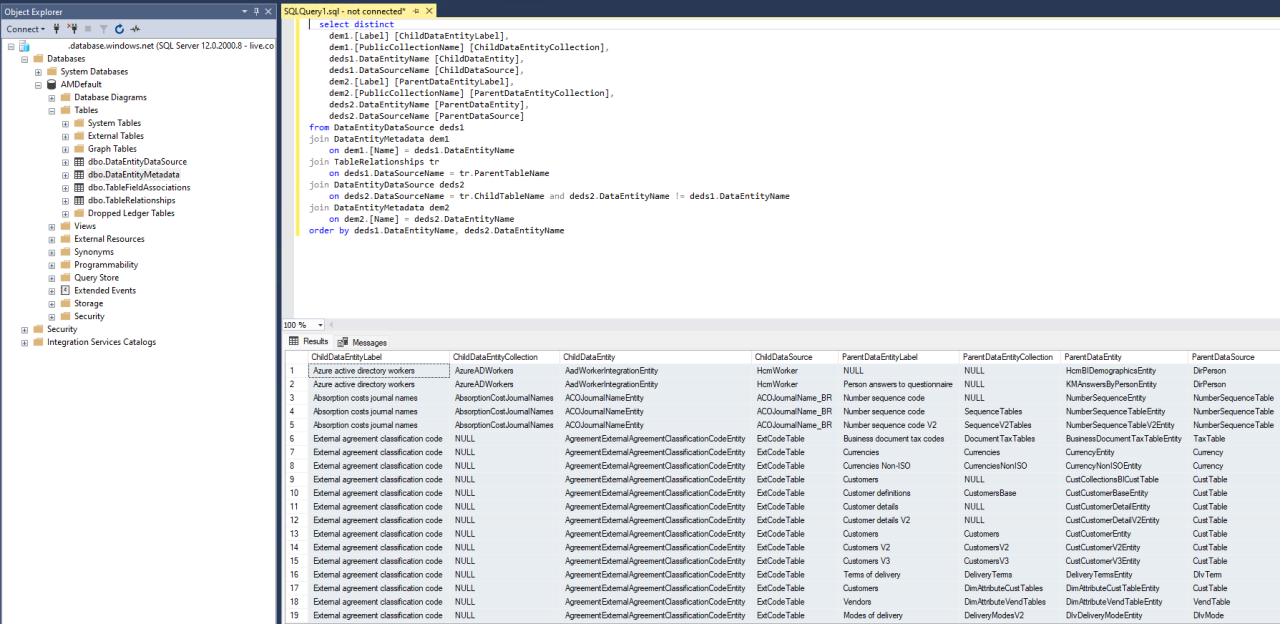Pin the Object Explorer panel
The width and height of the screenshot is (1280, 624).
coord(257,11)
